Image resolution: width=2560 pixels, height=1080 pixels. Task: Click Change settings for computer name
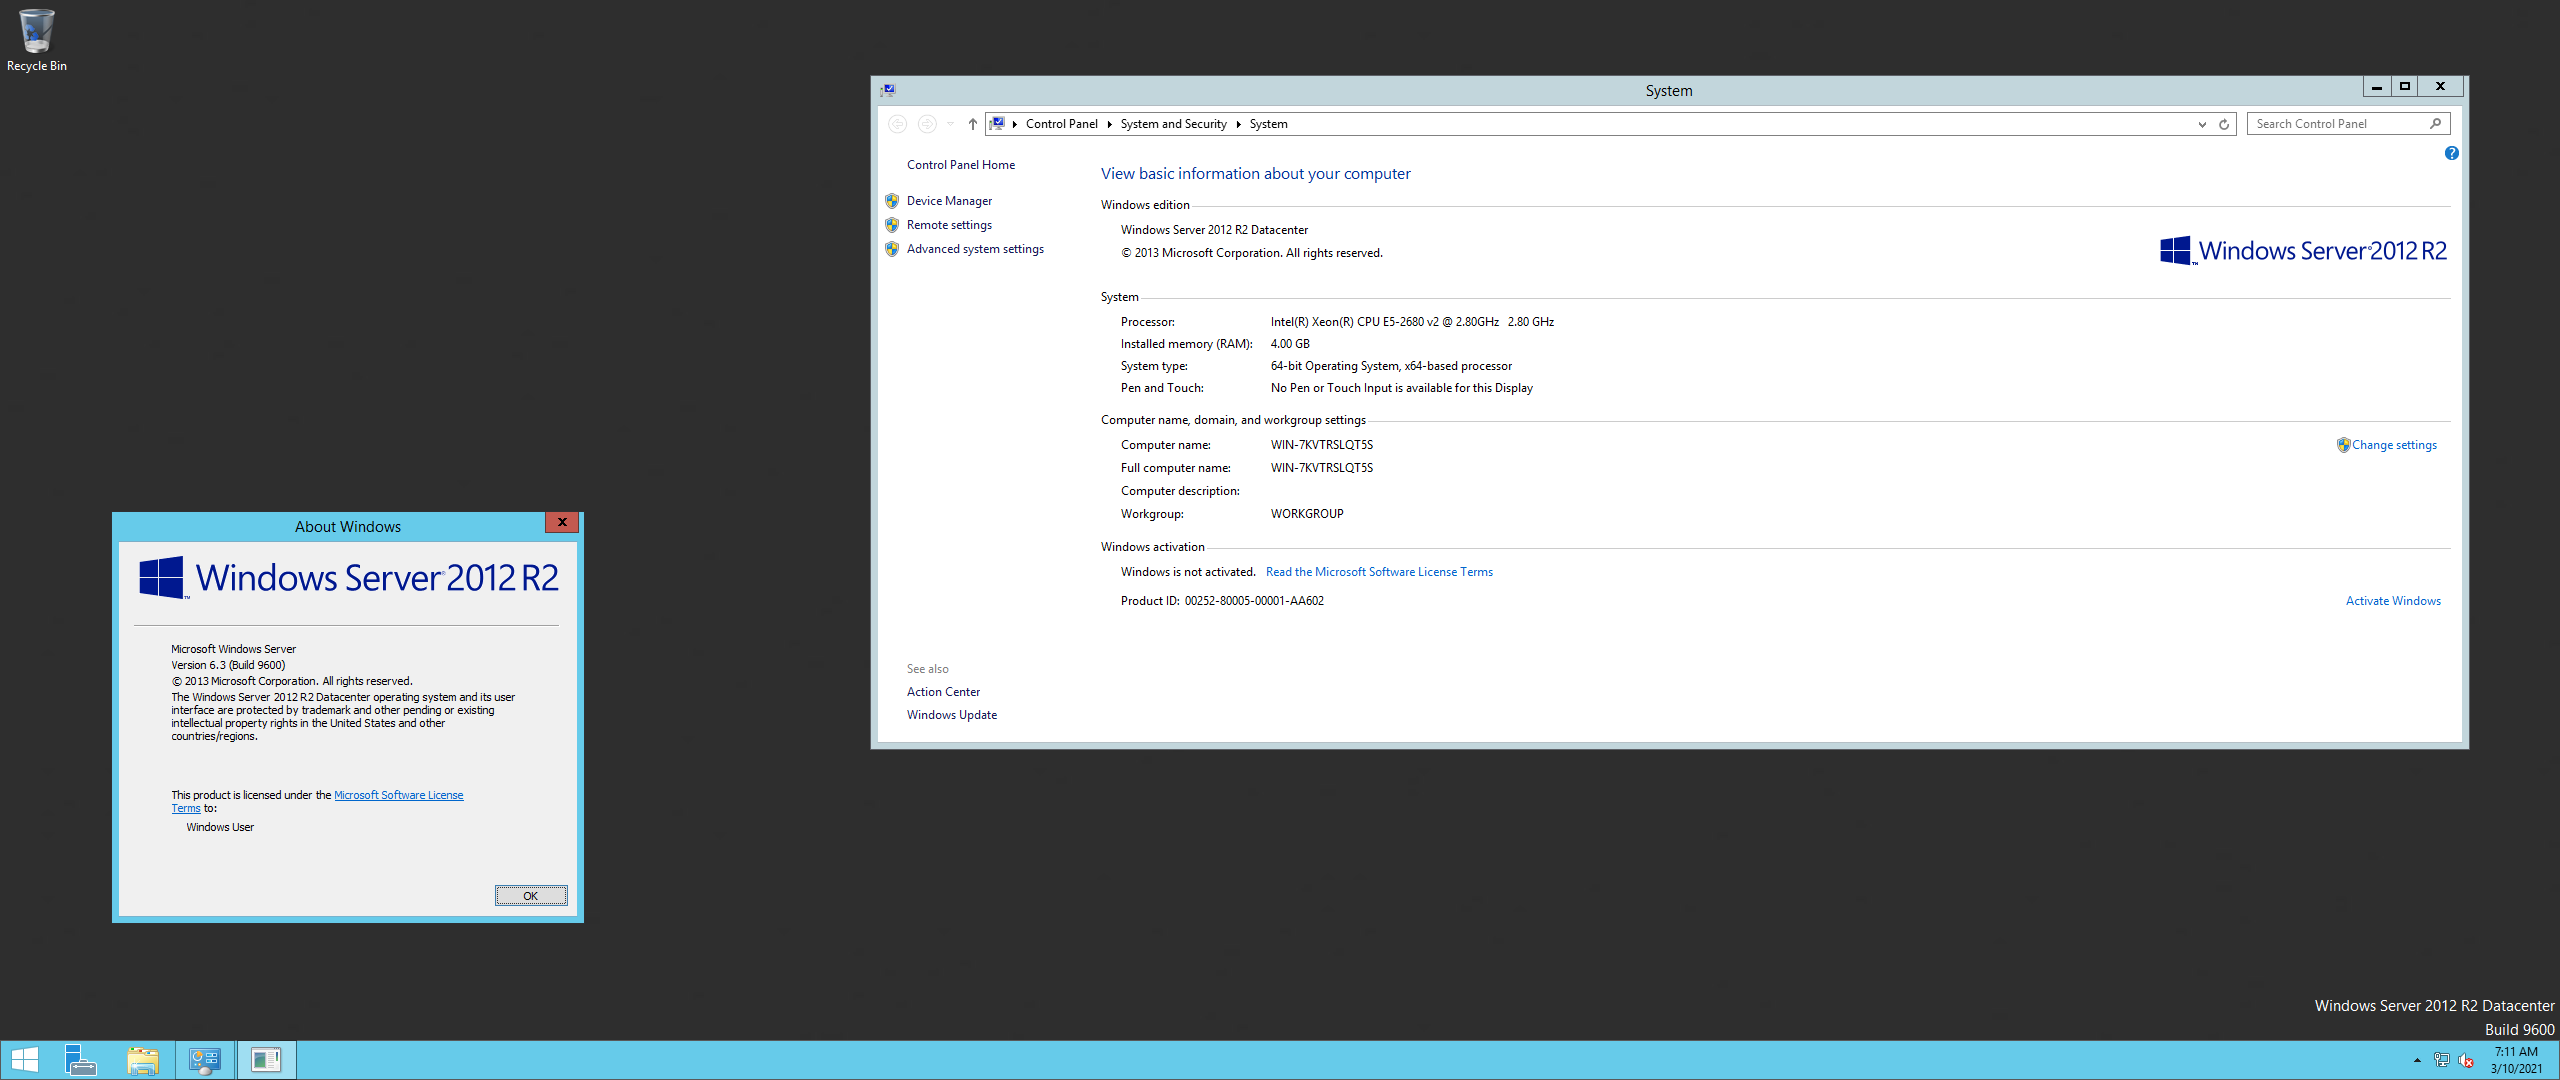pos(2394,445)
